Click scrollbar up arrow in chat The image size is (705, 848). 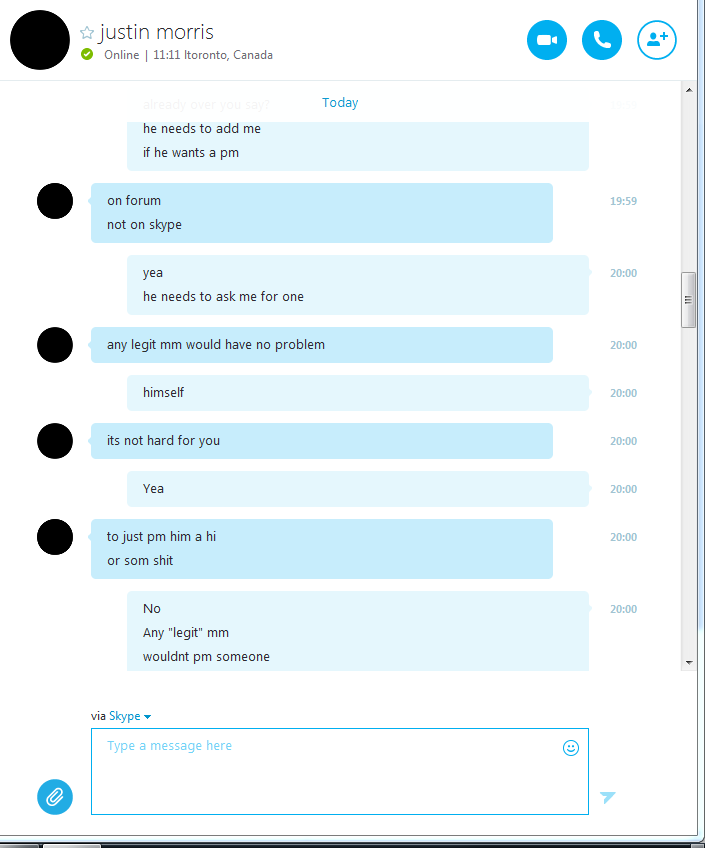[689, 90]
